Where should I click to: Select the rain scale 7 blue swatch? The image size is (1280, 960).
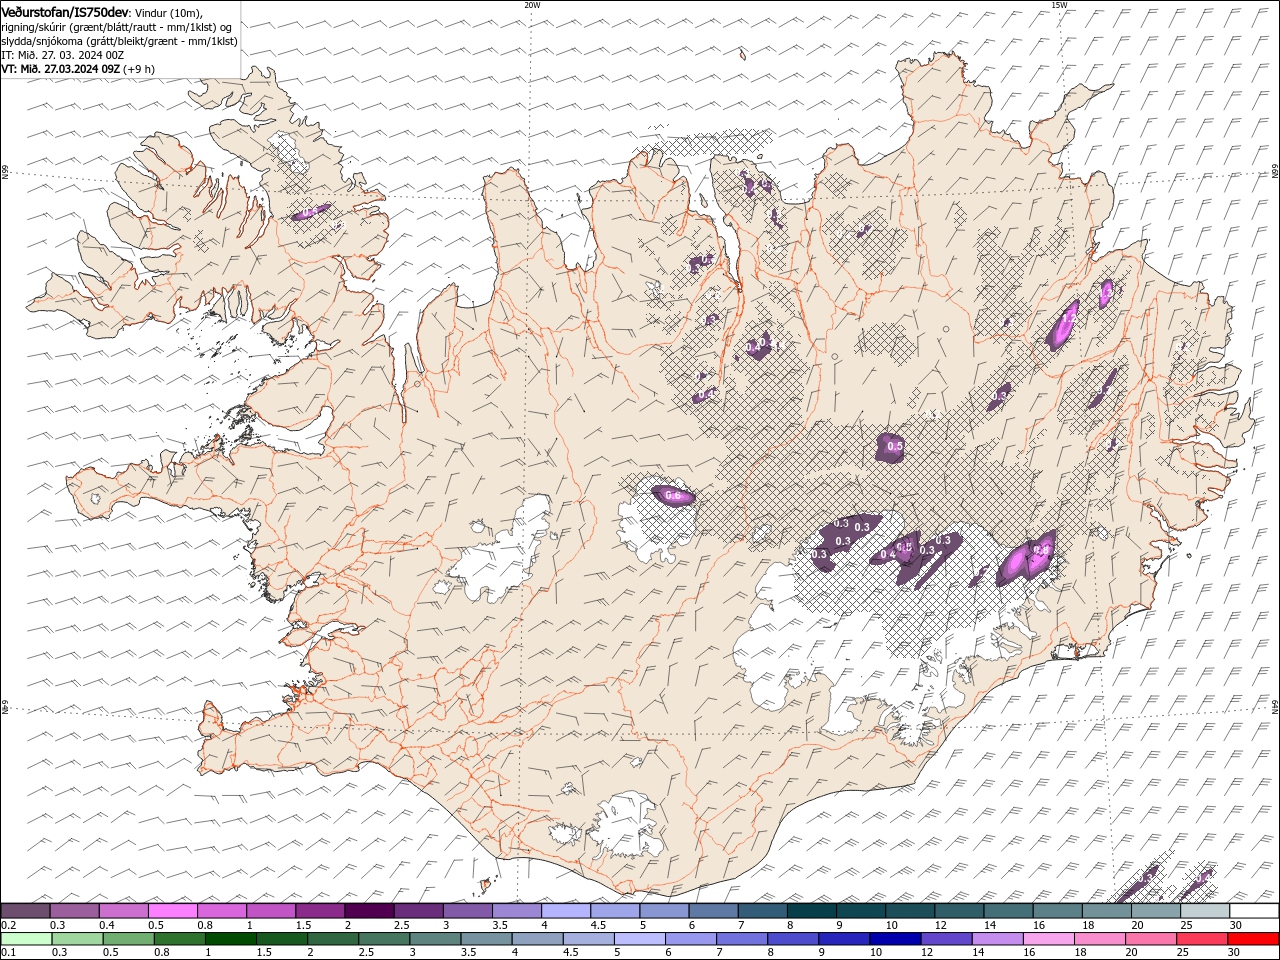(740, 939)
